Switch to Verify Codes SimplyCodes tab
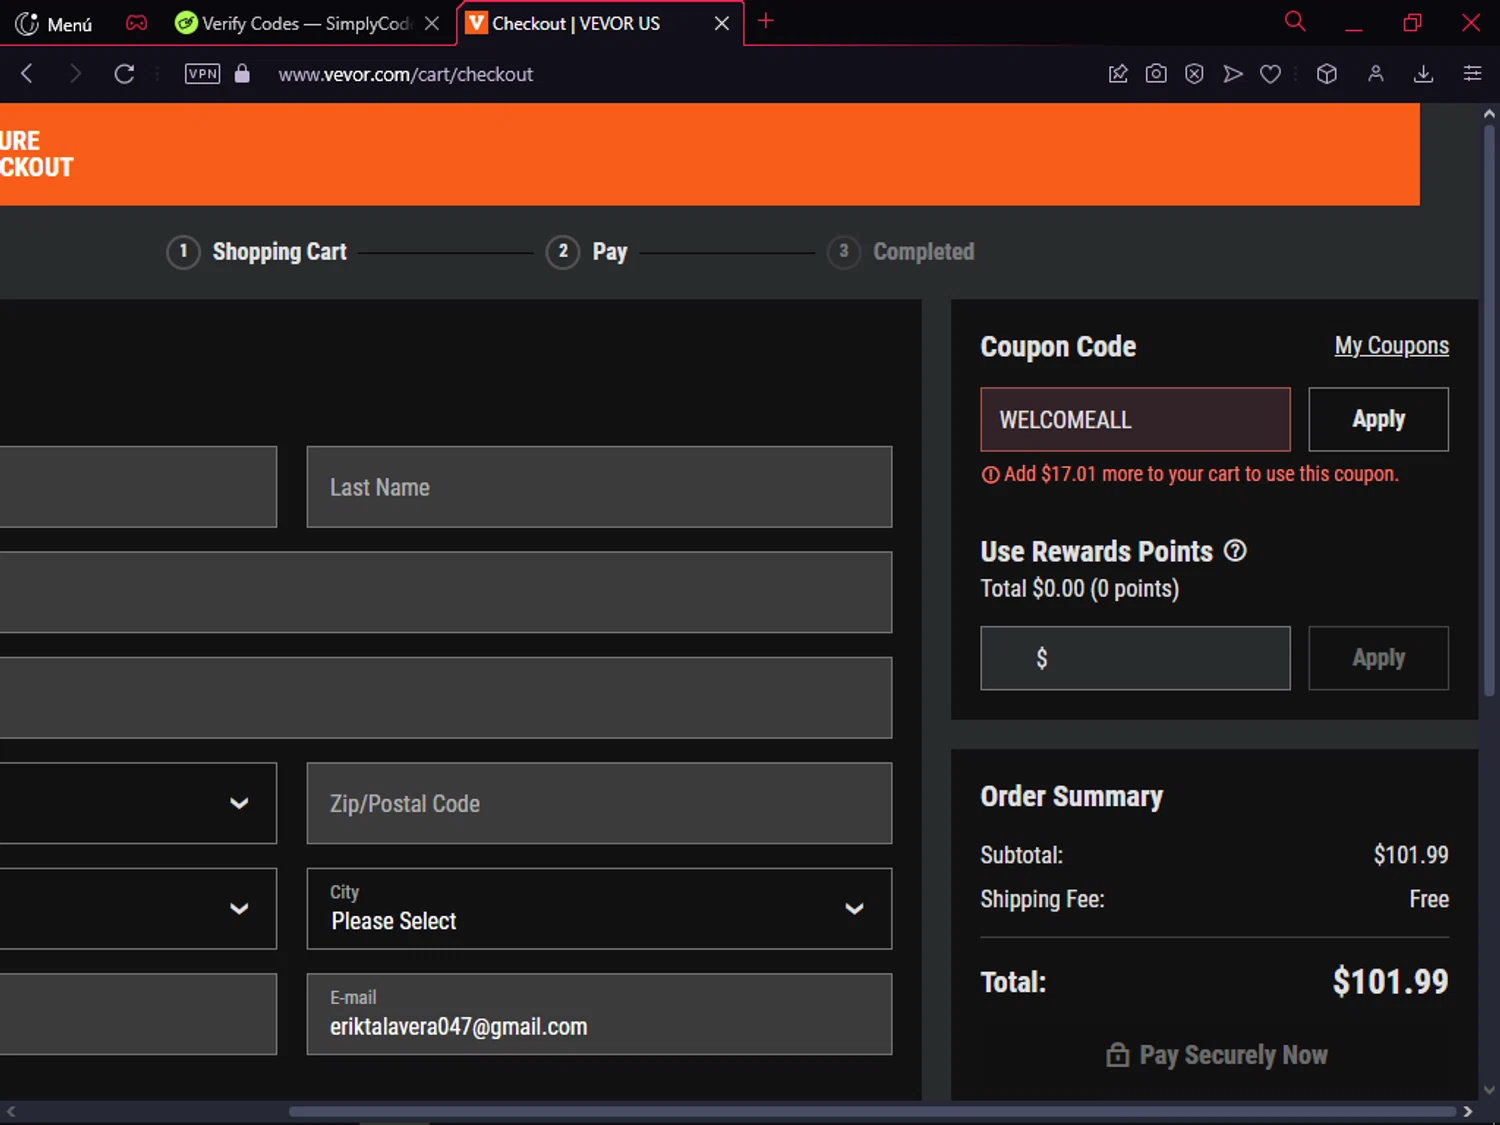Screen dimensions: 1500x1125 pos(295,23)
